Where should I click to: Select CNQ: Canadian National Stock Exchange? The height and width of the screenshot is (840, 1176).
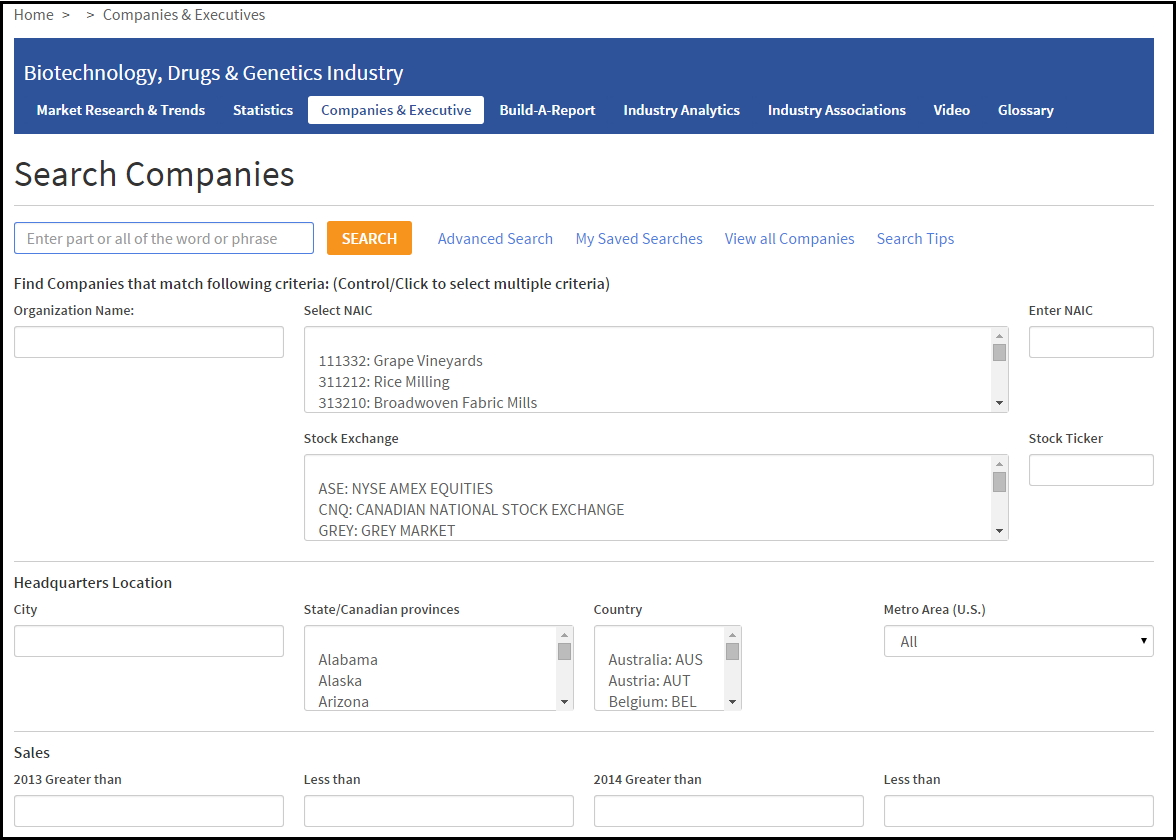(x=471, y=510)
